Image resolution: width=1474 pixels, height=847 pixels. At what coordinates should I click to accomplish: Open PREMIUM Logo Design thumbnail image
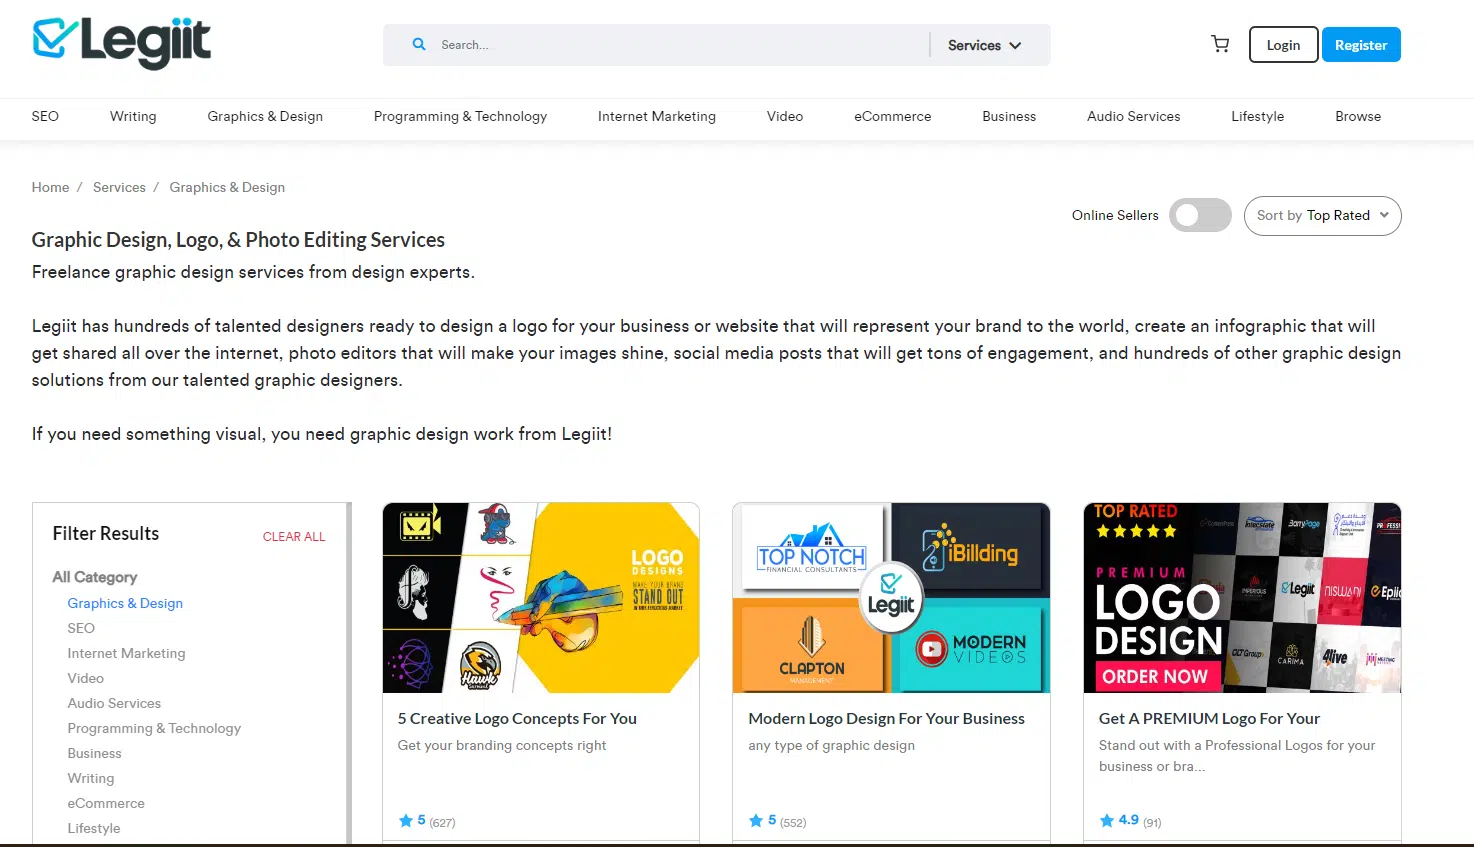[x=1242, y=598]
